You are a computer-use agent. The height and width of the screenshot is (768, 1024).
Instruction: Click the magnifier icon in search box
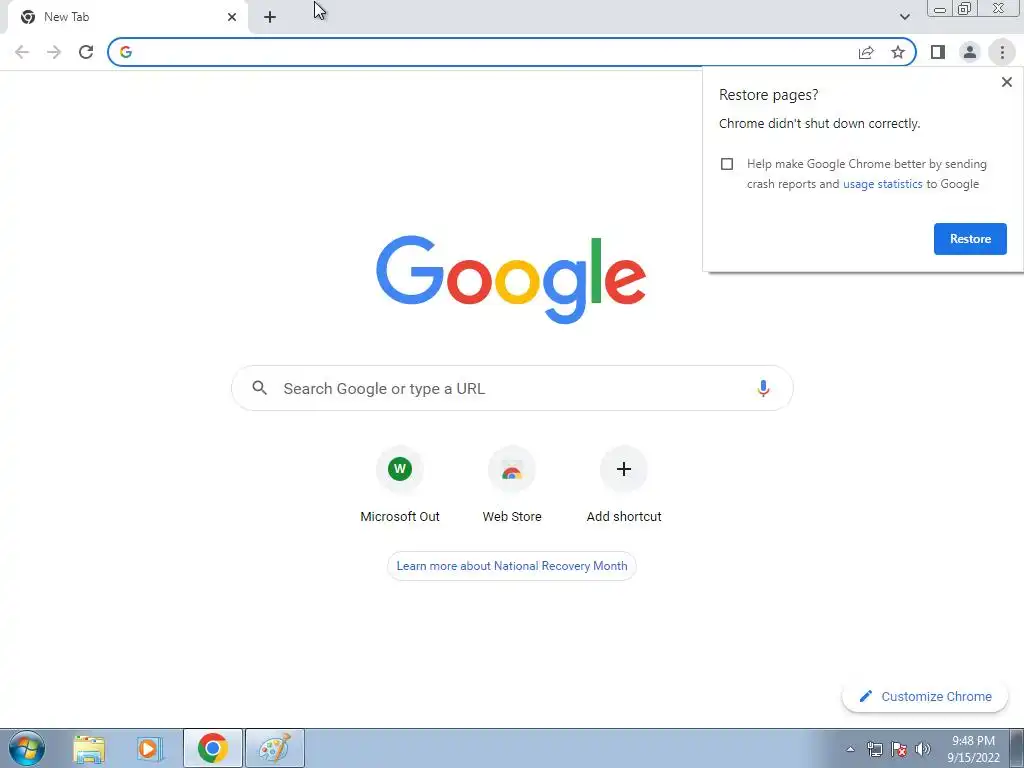click(x=259, y=388)
